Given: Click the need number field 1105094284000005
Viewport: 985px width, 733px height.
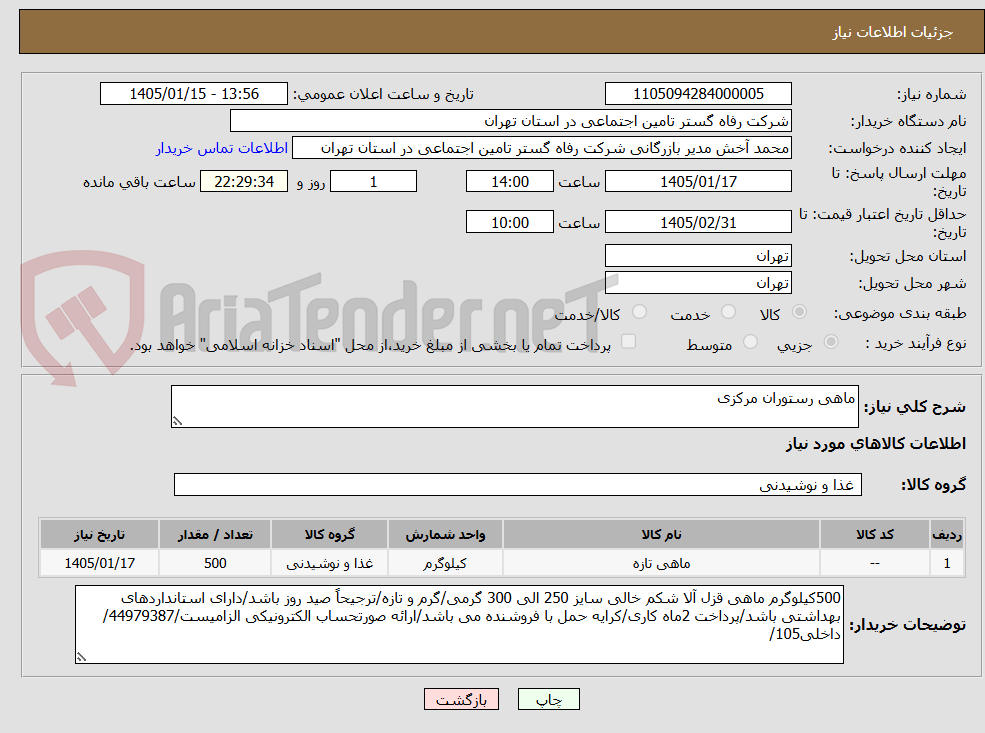Looking at the screenshot, I should pyautogui.click(x=698, y=94).
